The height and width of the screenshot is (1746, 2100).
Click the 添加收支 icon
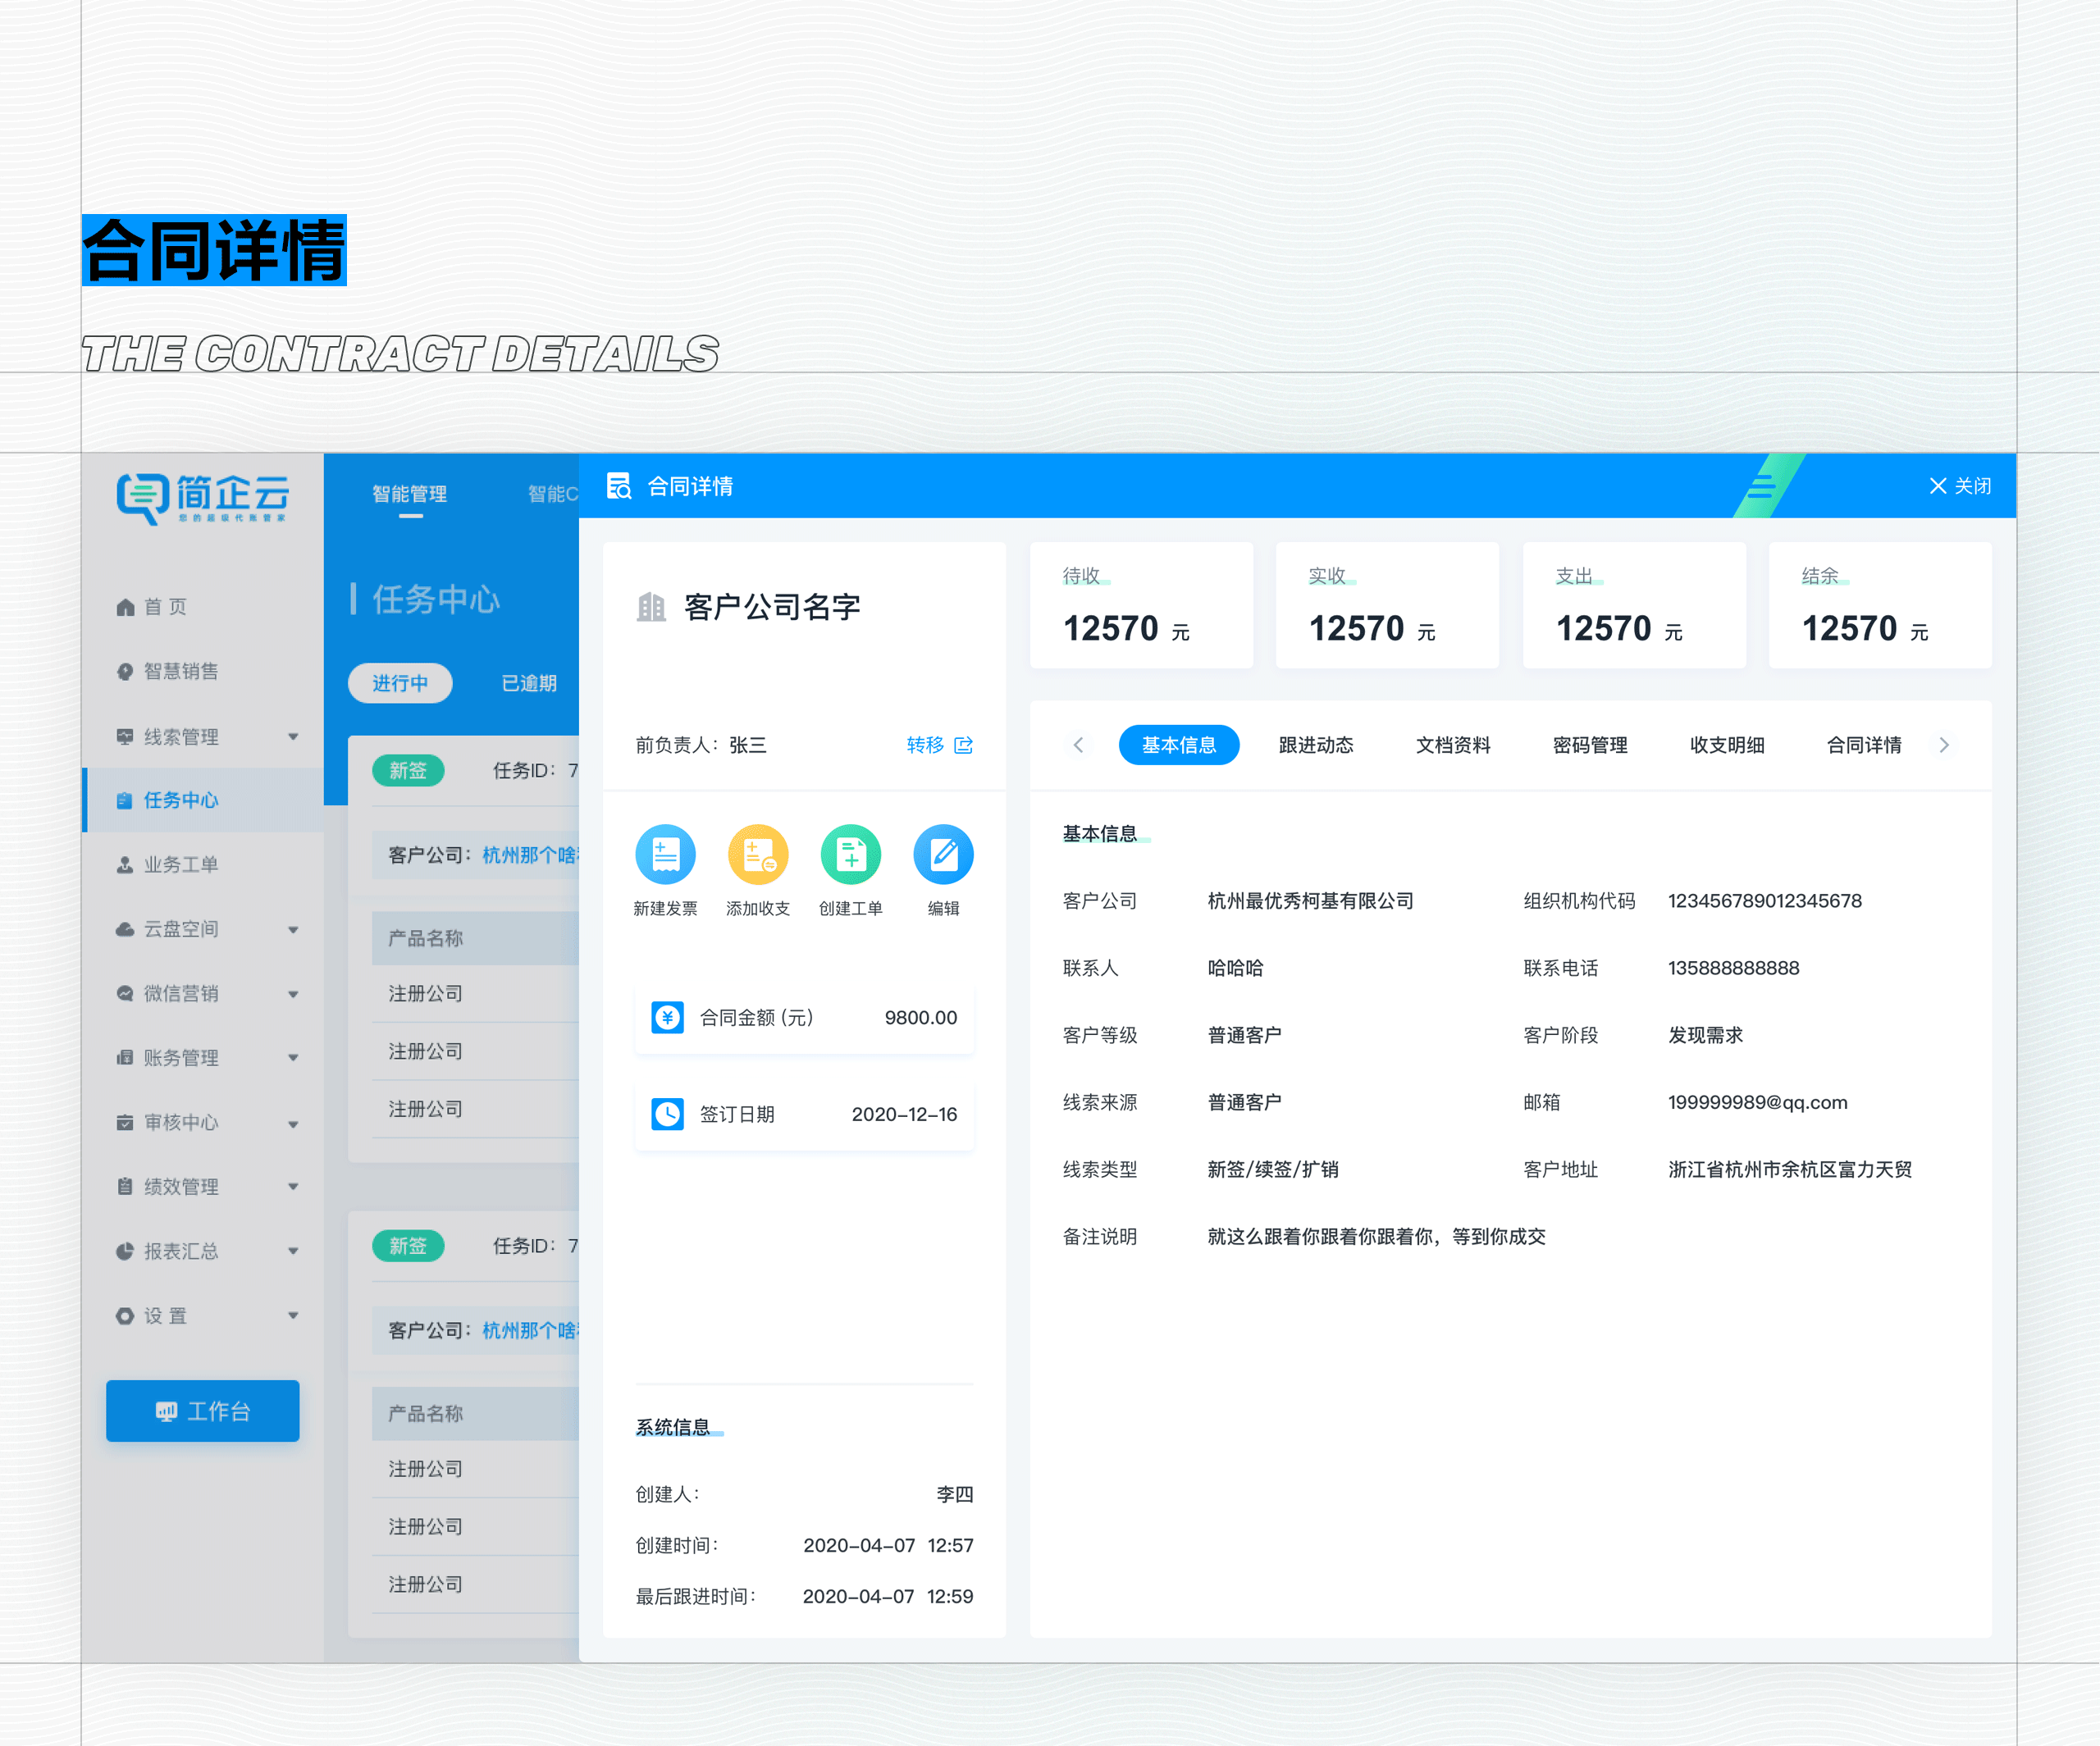pos(758,855)
